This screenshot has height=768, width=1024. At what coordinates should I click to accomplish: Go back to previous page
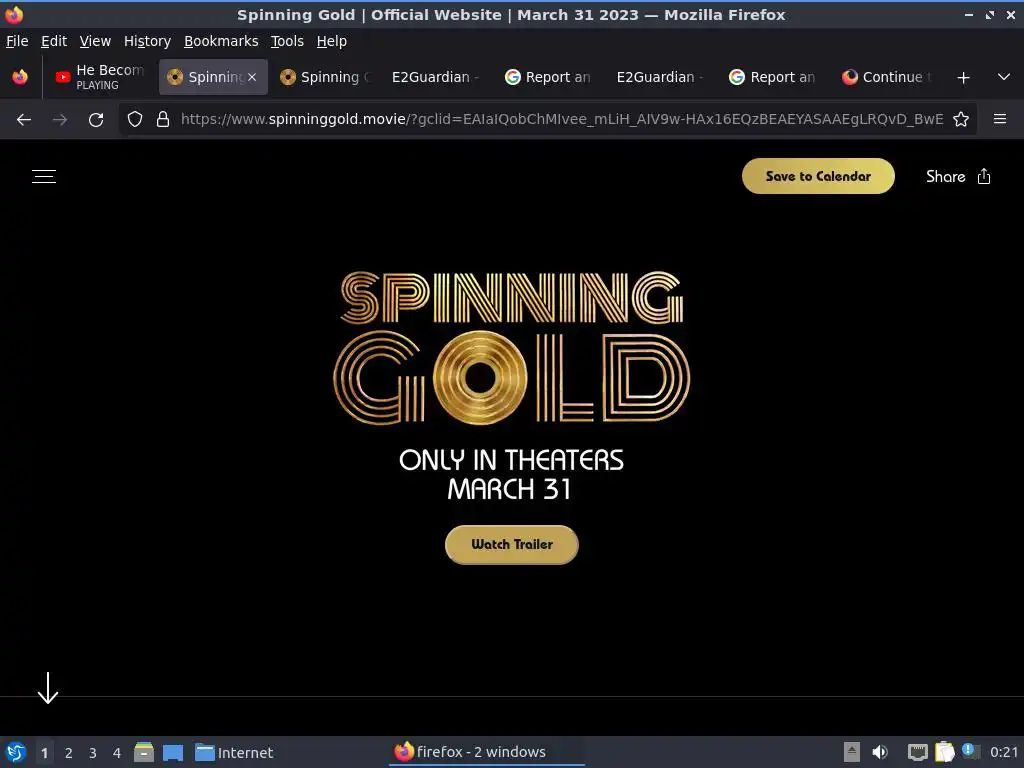click(x=24, y=120)
